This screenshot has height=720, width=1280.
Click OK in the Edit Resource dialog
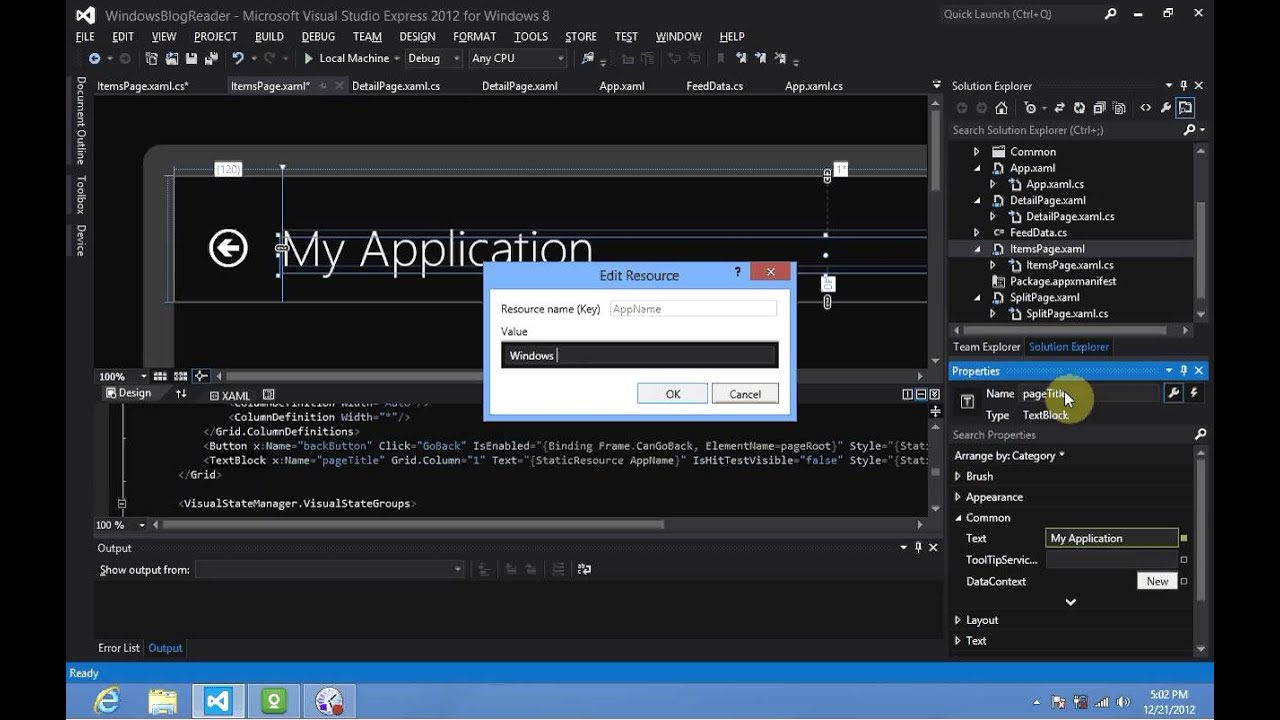[673, 394]
